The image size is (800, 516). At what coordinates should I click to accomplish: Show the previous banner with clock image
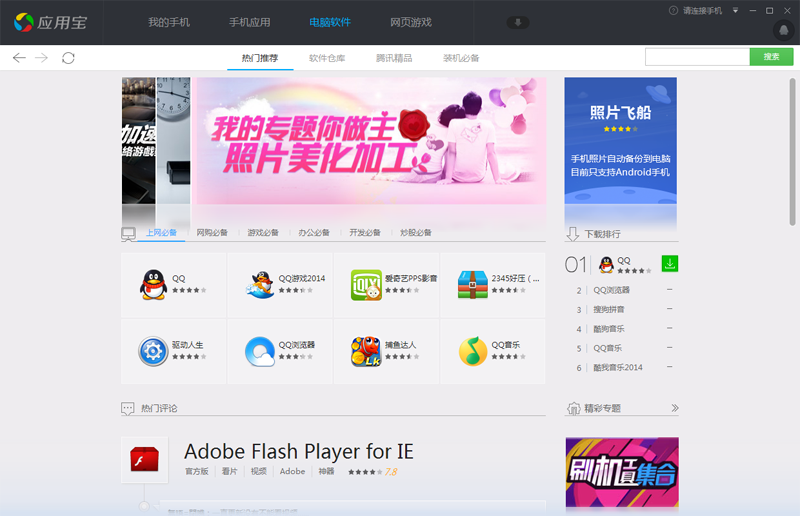(x=173, y=141)
